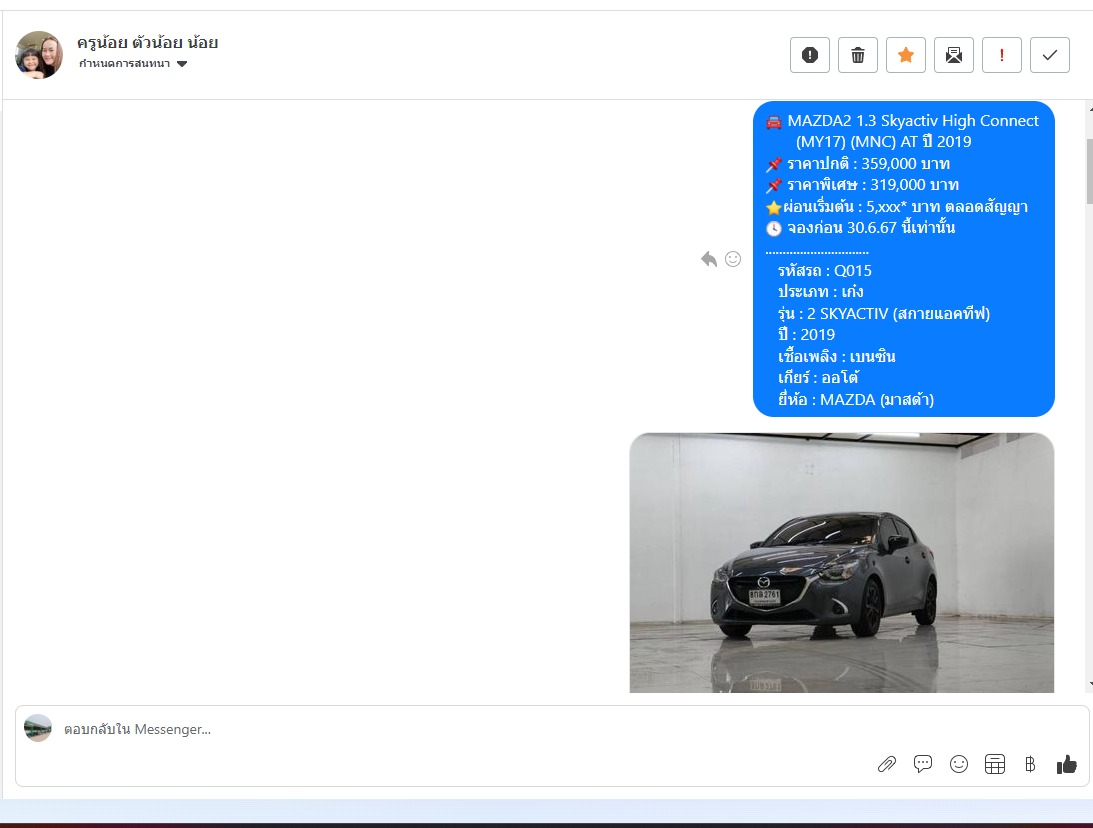
Task: Click the text ราคาปกติ : 359,000 บาท
Action: click(869, 164)
